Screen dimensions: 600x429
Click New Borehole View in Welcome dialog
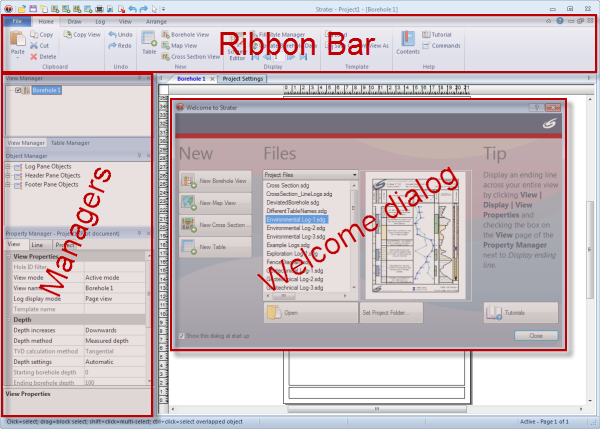tap(215, 181)
